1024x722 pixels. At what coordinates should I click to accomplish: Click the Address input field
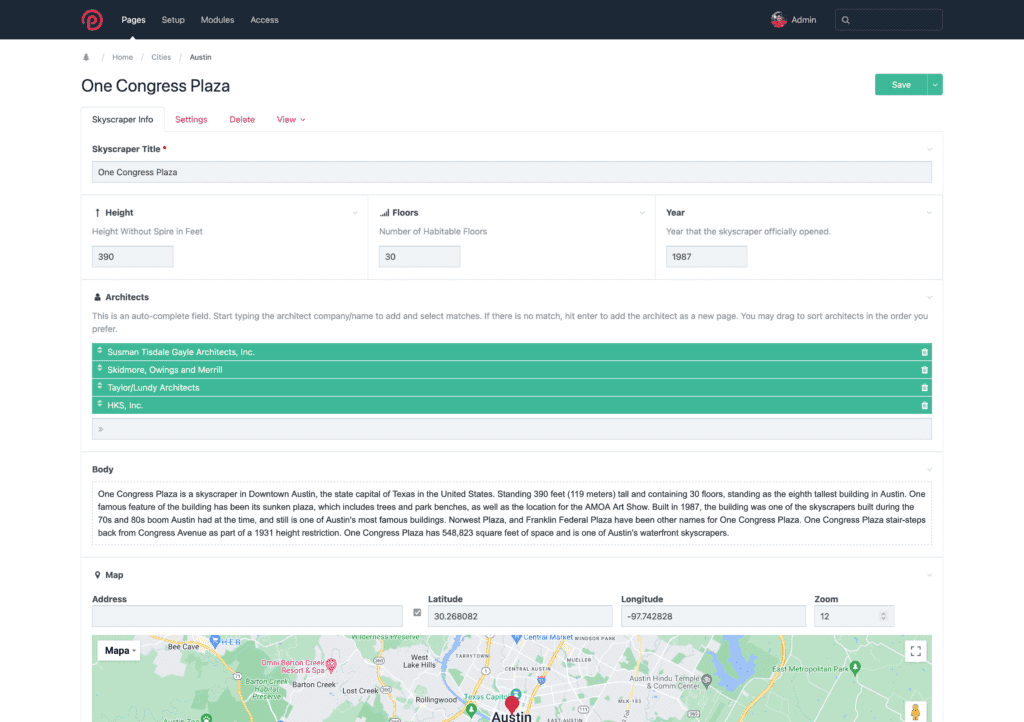(x=248, y=616)
